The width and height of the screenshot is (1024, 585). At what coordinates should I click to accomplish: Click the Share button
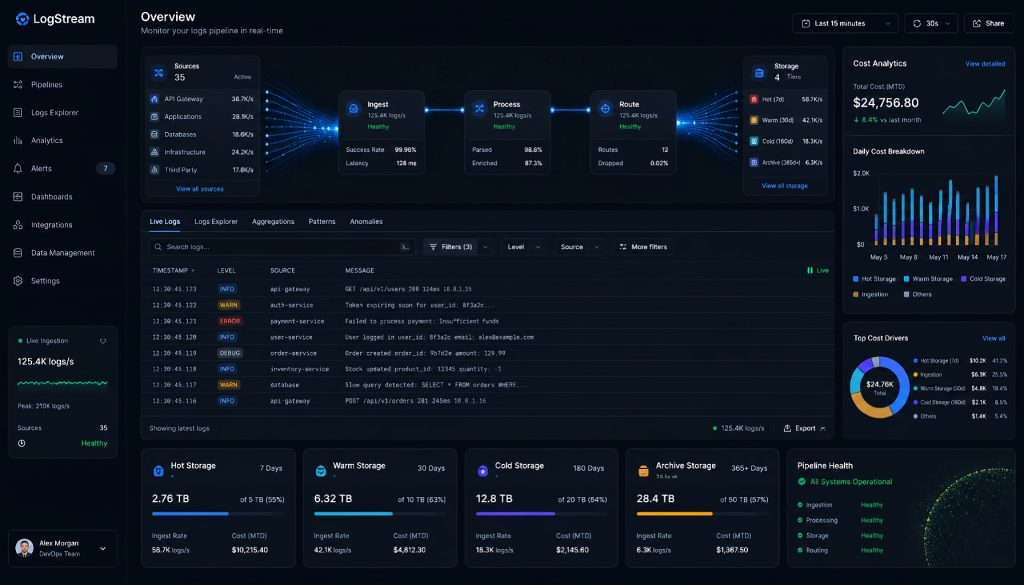989,24
